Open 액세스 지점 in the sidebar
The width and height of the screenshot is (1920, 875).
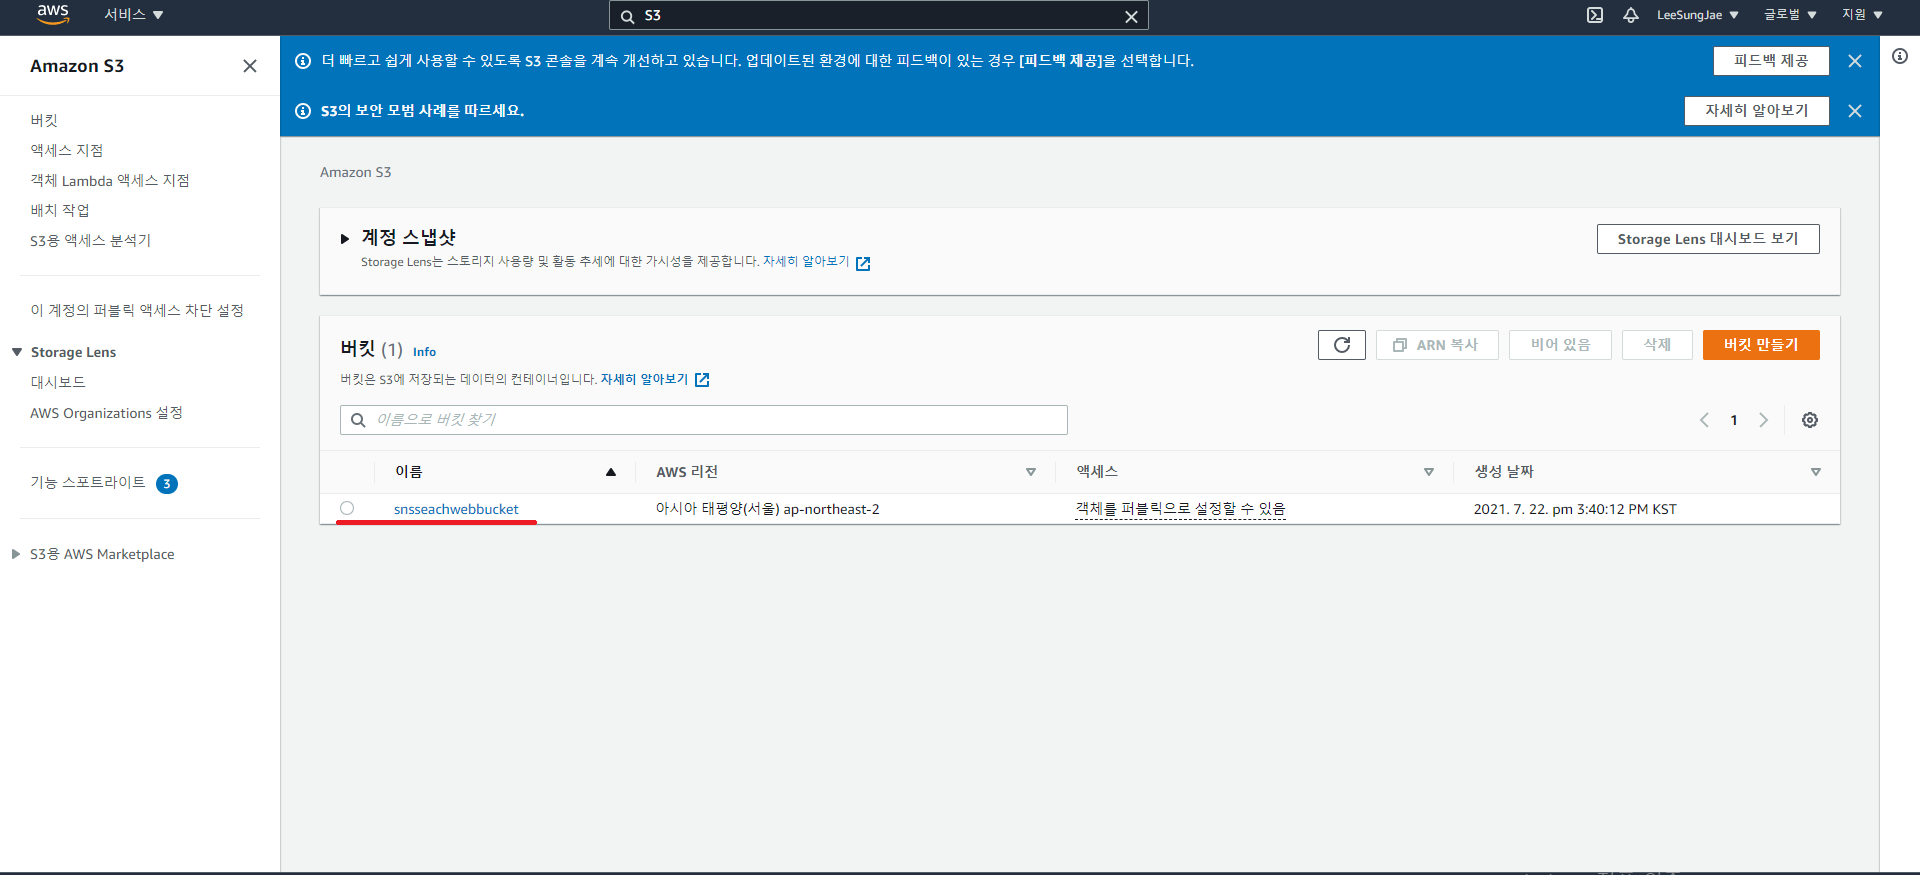pos(67,150)
